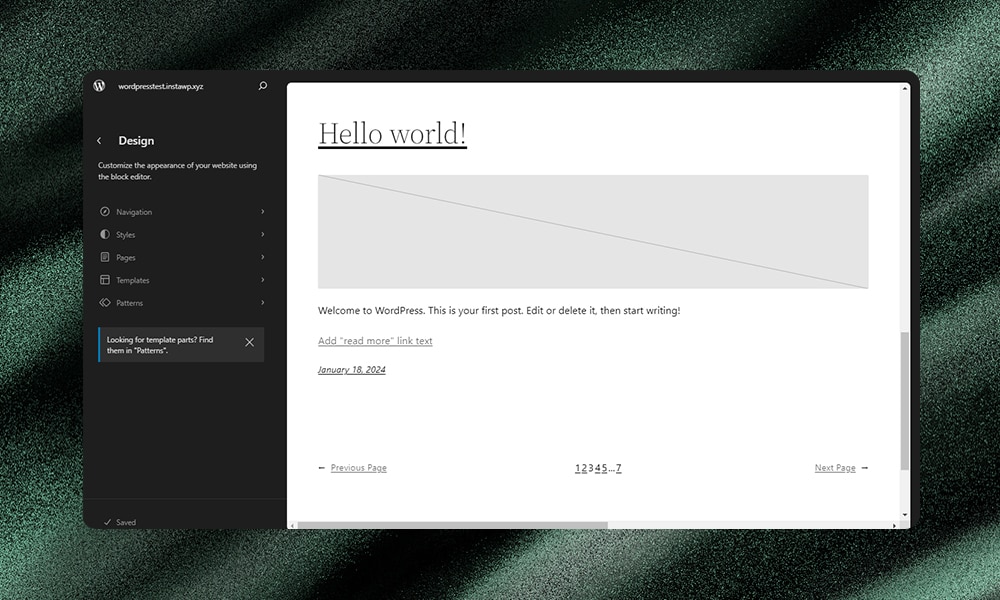This screenshot has height=600, width=1000.
Task: Open the Hello world! post link
Action: pyautogui.click(x=392, y=133)
